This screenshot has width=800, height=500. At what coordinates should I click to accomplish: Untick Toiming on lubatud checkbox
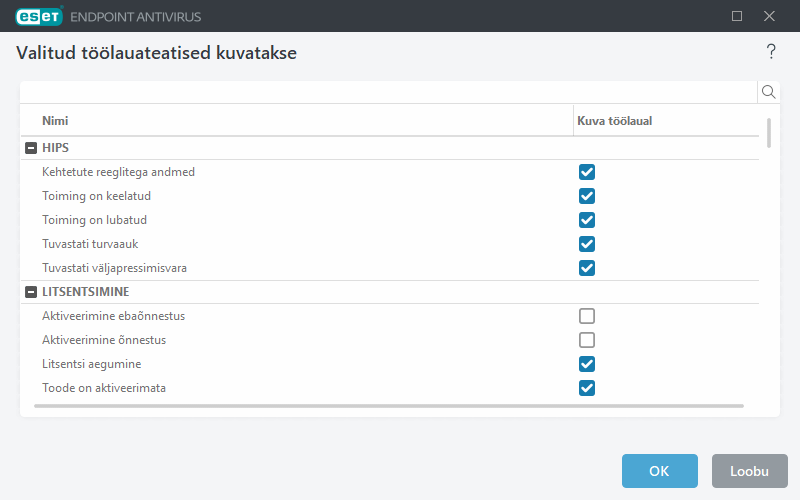587,220
